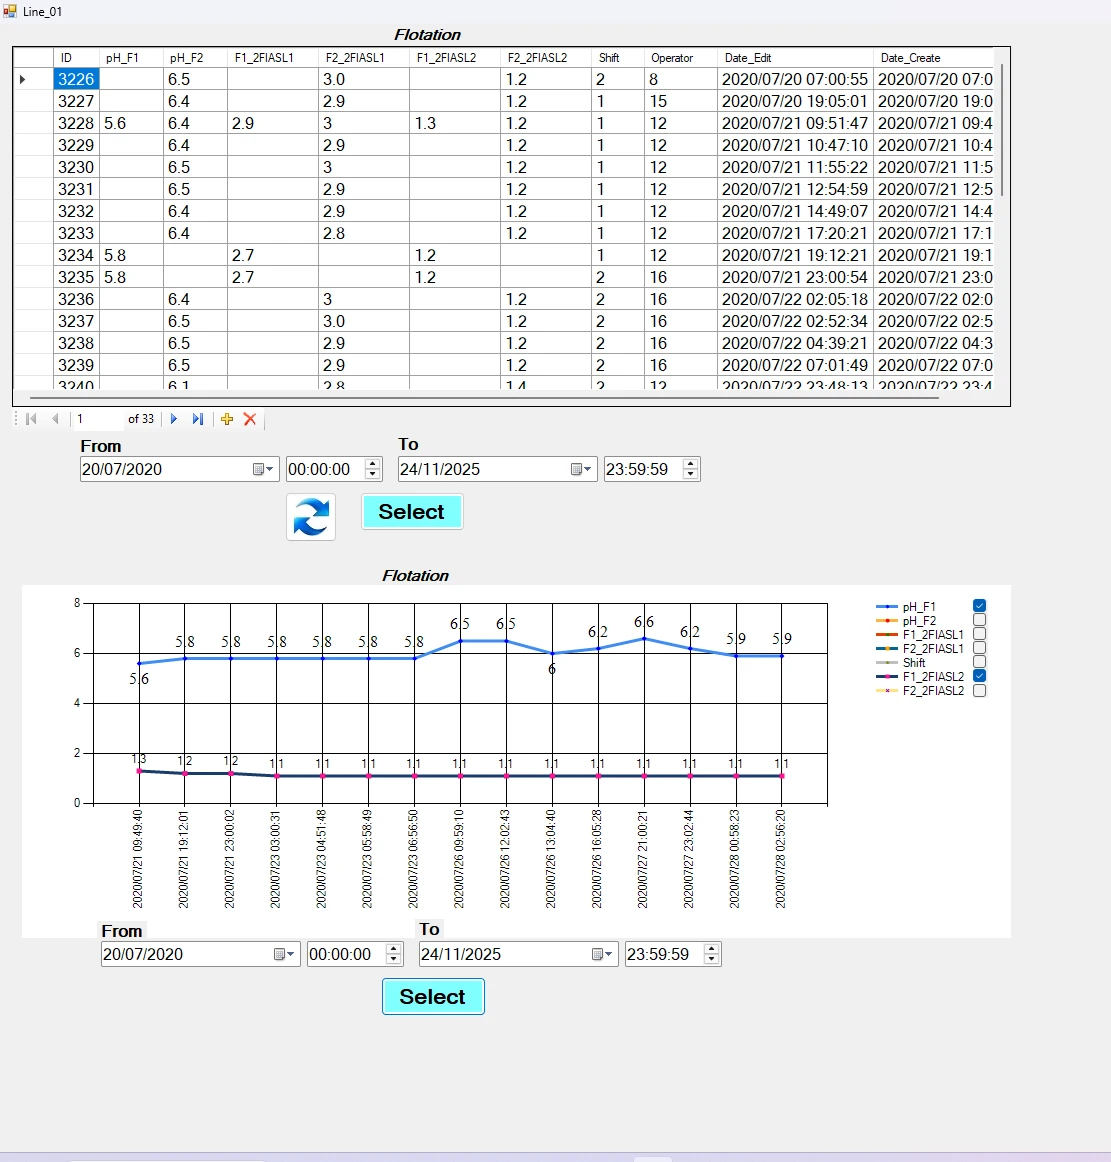Image resolution: width=1111 pixels, height=1162 pixels.
Task: Click the Date_Edit column header
Action: pyautogui.click(x=748, y=58)
